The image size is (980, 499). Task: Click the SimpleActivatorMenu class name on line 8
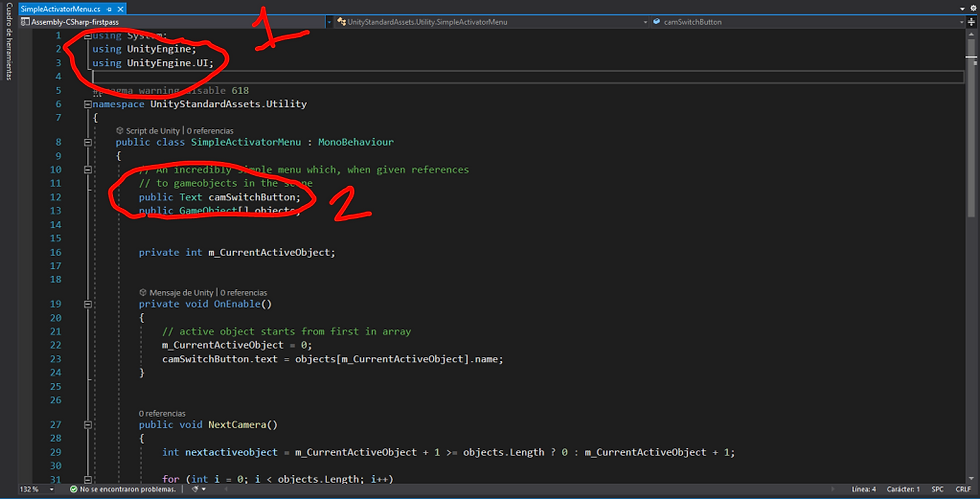246,143
